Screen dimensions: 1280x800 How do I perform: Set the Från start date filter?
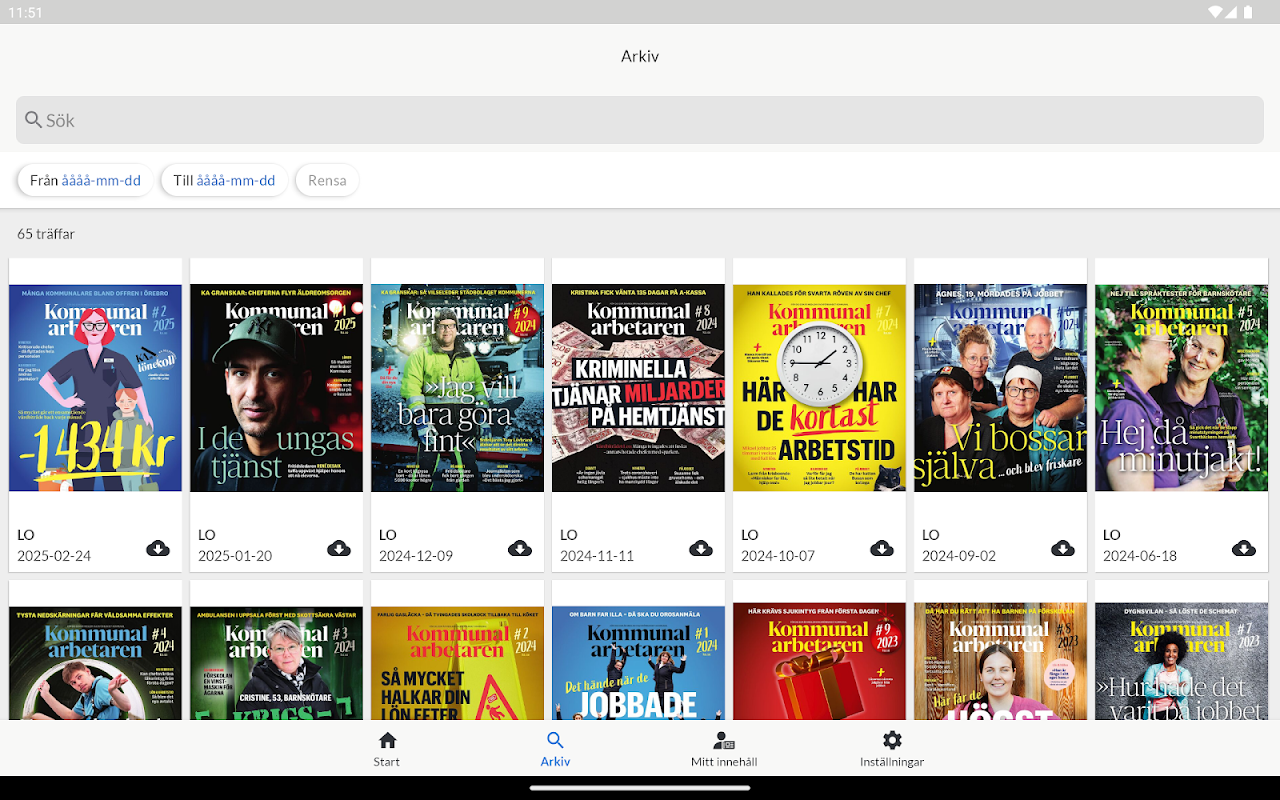pyautogui.click(x=85, y=180)
